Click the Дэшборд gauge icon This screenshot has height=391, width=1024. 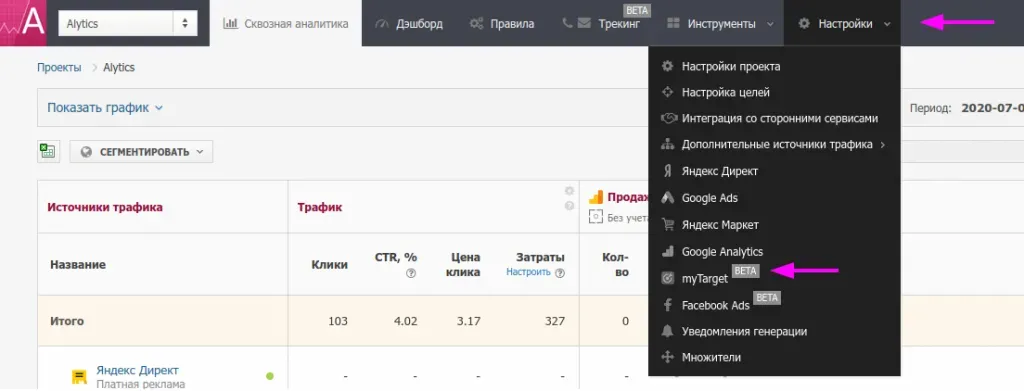[382, 23]
